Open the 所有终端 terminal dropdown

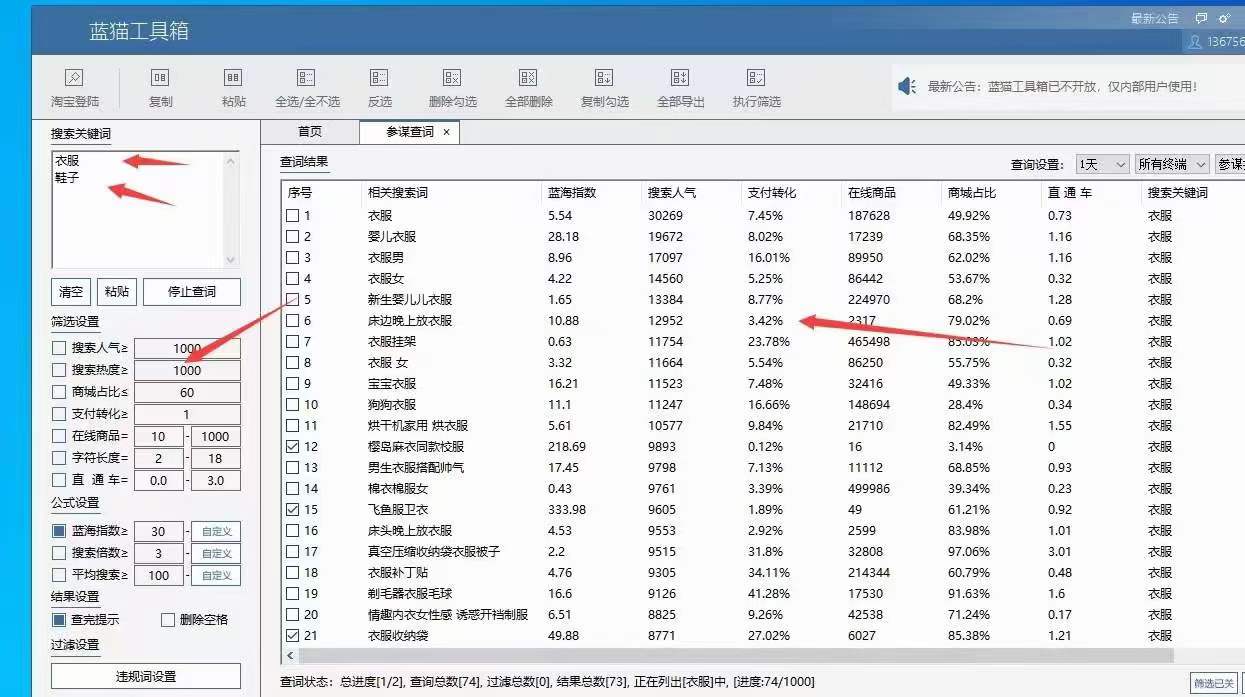pos(1171,164)
